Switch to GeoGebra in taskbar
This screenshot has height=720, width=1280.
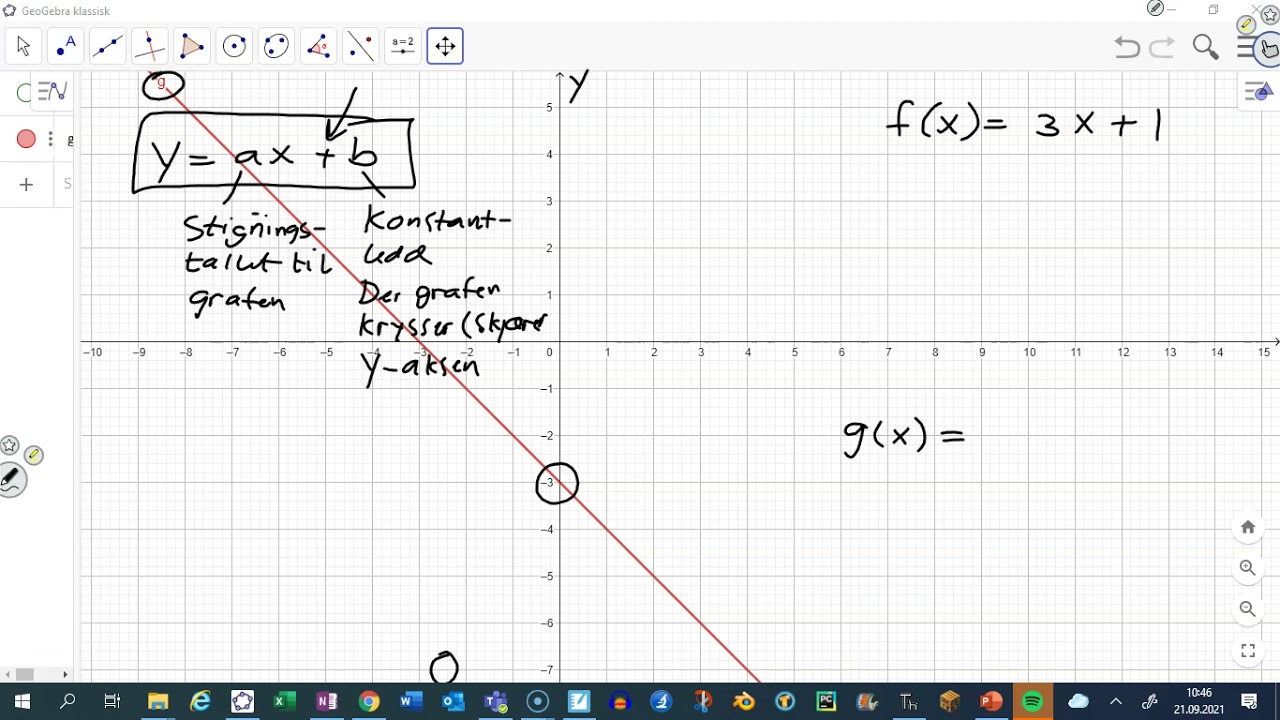coord(242,701)
